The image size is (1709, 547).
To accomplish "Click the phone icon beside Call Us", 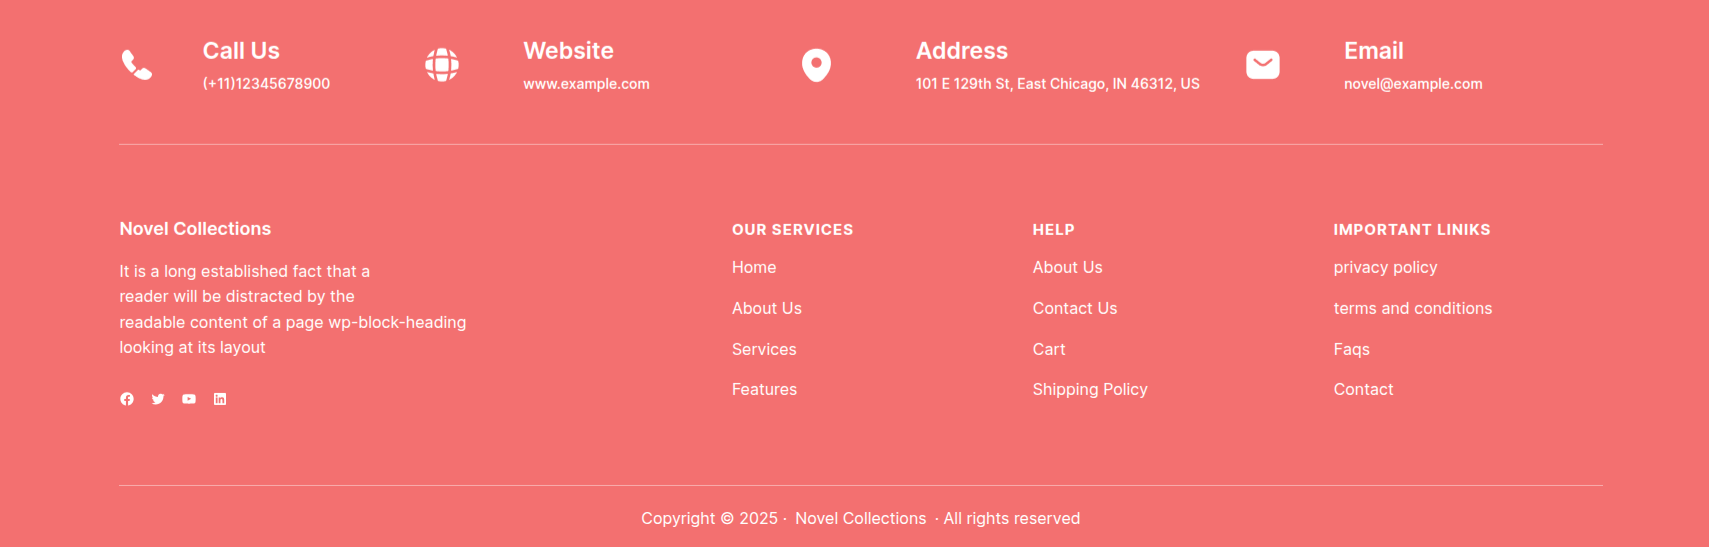I will [x=137, y=65].
